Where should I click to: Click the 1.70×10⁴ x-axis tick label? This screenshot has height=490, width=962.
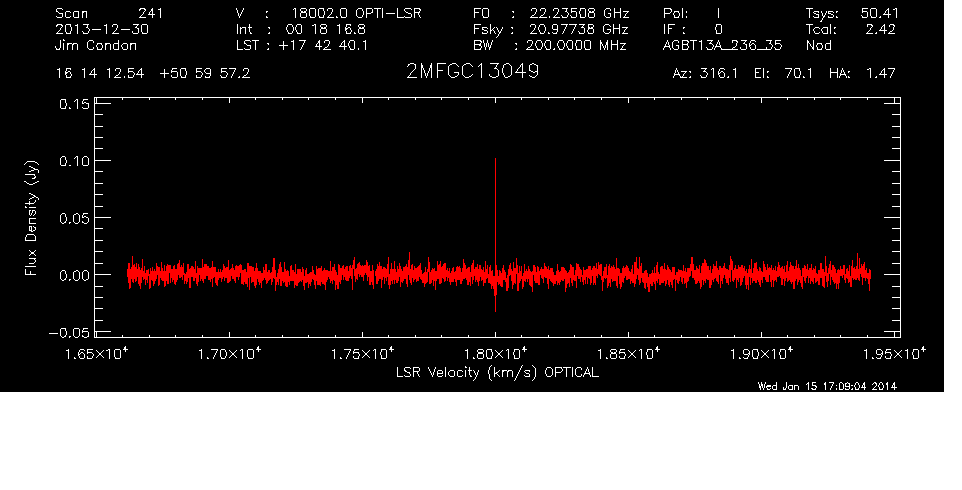point(229,354)
